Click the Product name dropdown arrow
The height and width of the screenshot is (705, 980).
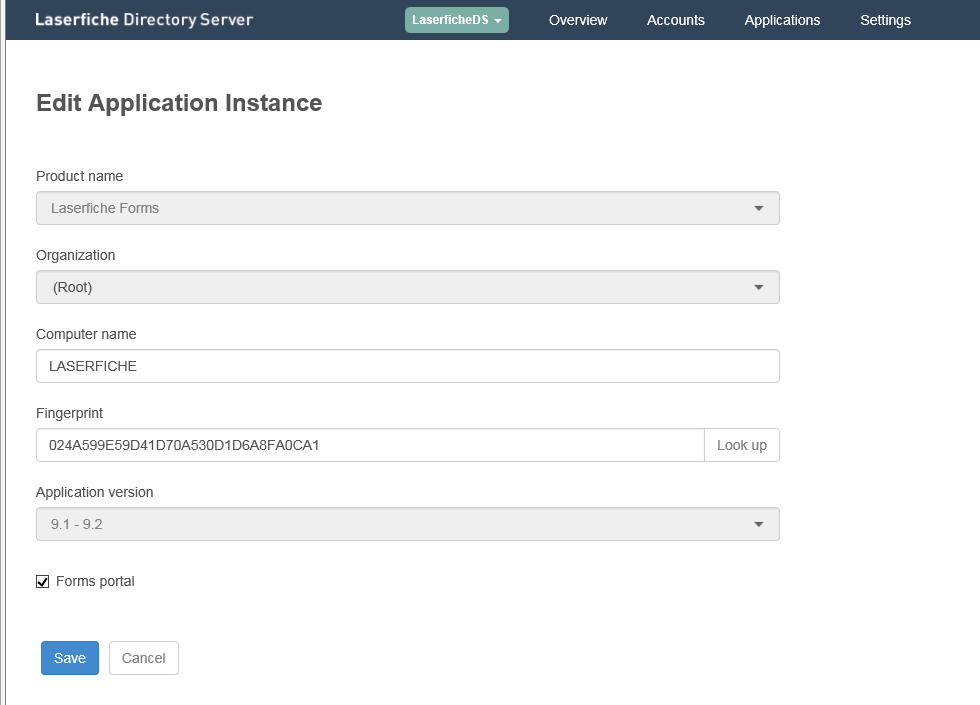pos(758,208)
